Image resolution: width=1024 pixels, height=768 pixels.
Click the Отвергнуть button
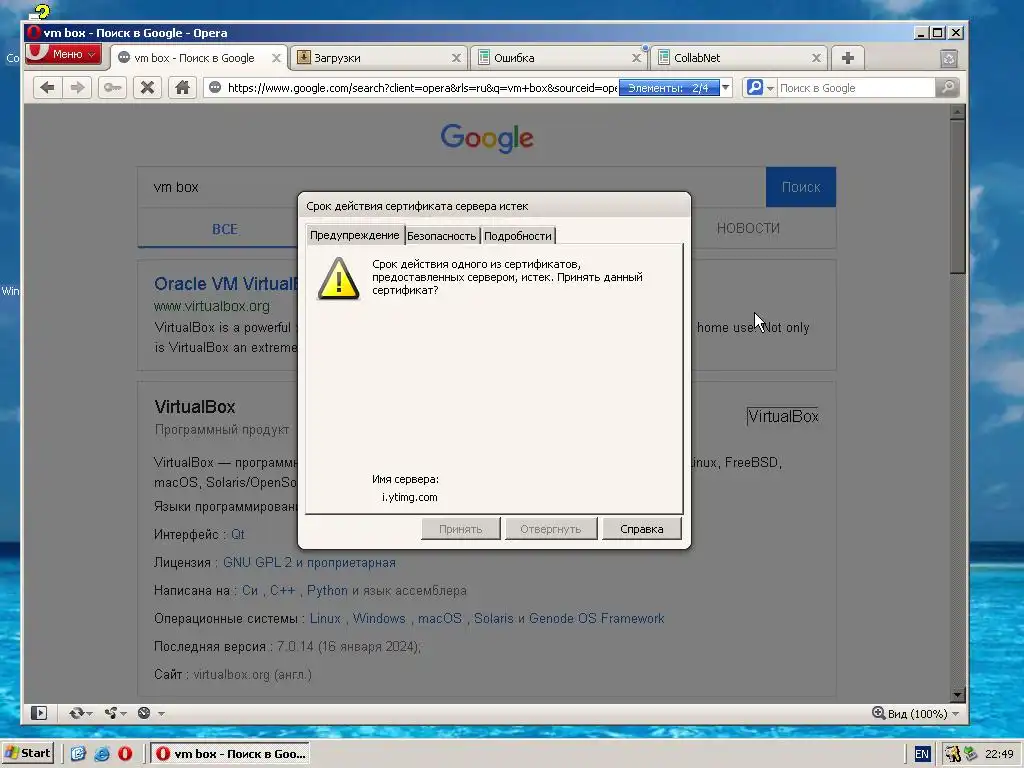pyautogui.click(x=551, y=529)
